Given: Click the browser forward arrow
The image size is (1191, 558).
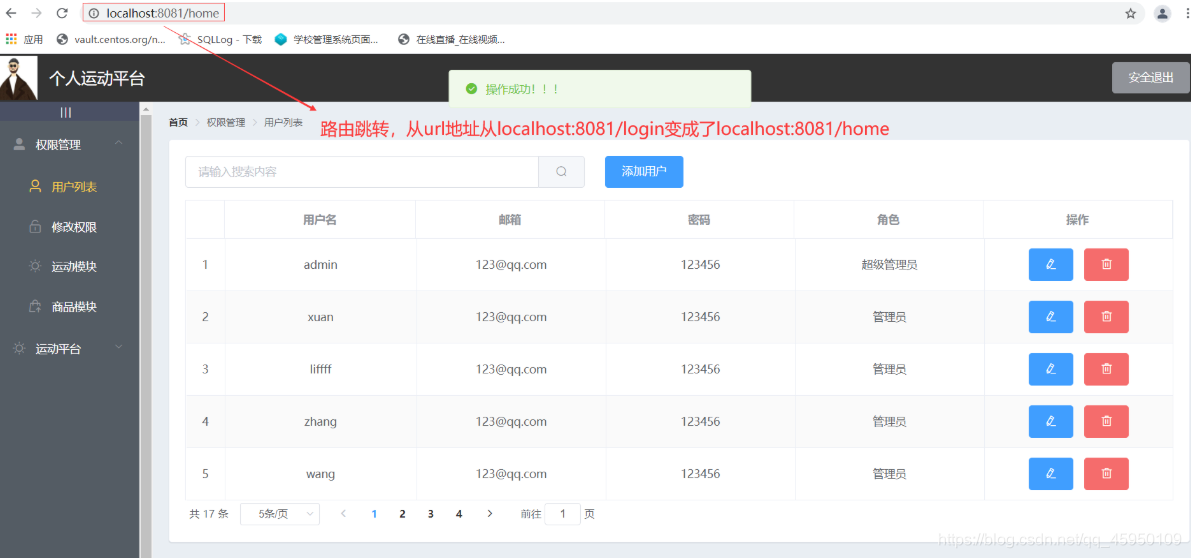Looking at the screenshot, I should click(36, 13).
